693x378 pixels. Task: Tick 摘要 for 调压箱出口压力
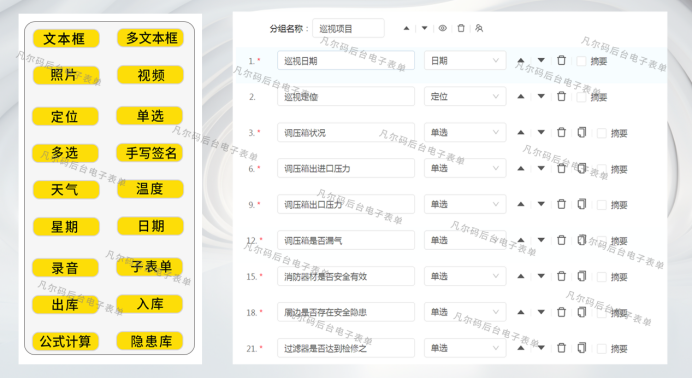(602, 205)
